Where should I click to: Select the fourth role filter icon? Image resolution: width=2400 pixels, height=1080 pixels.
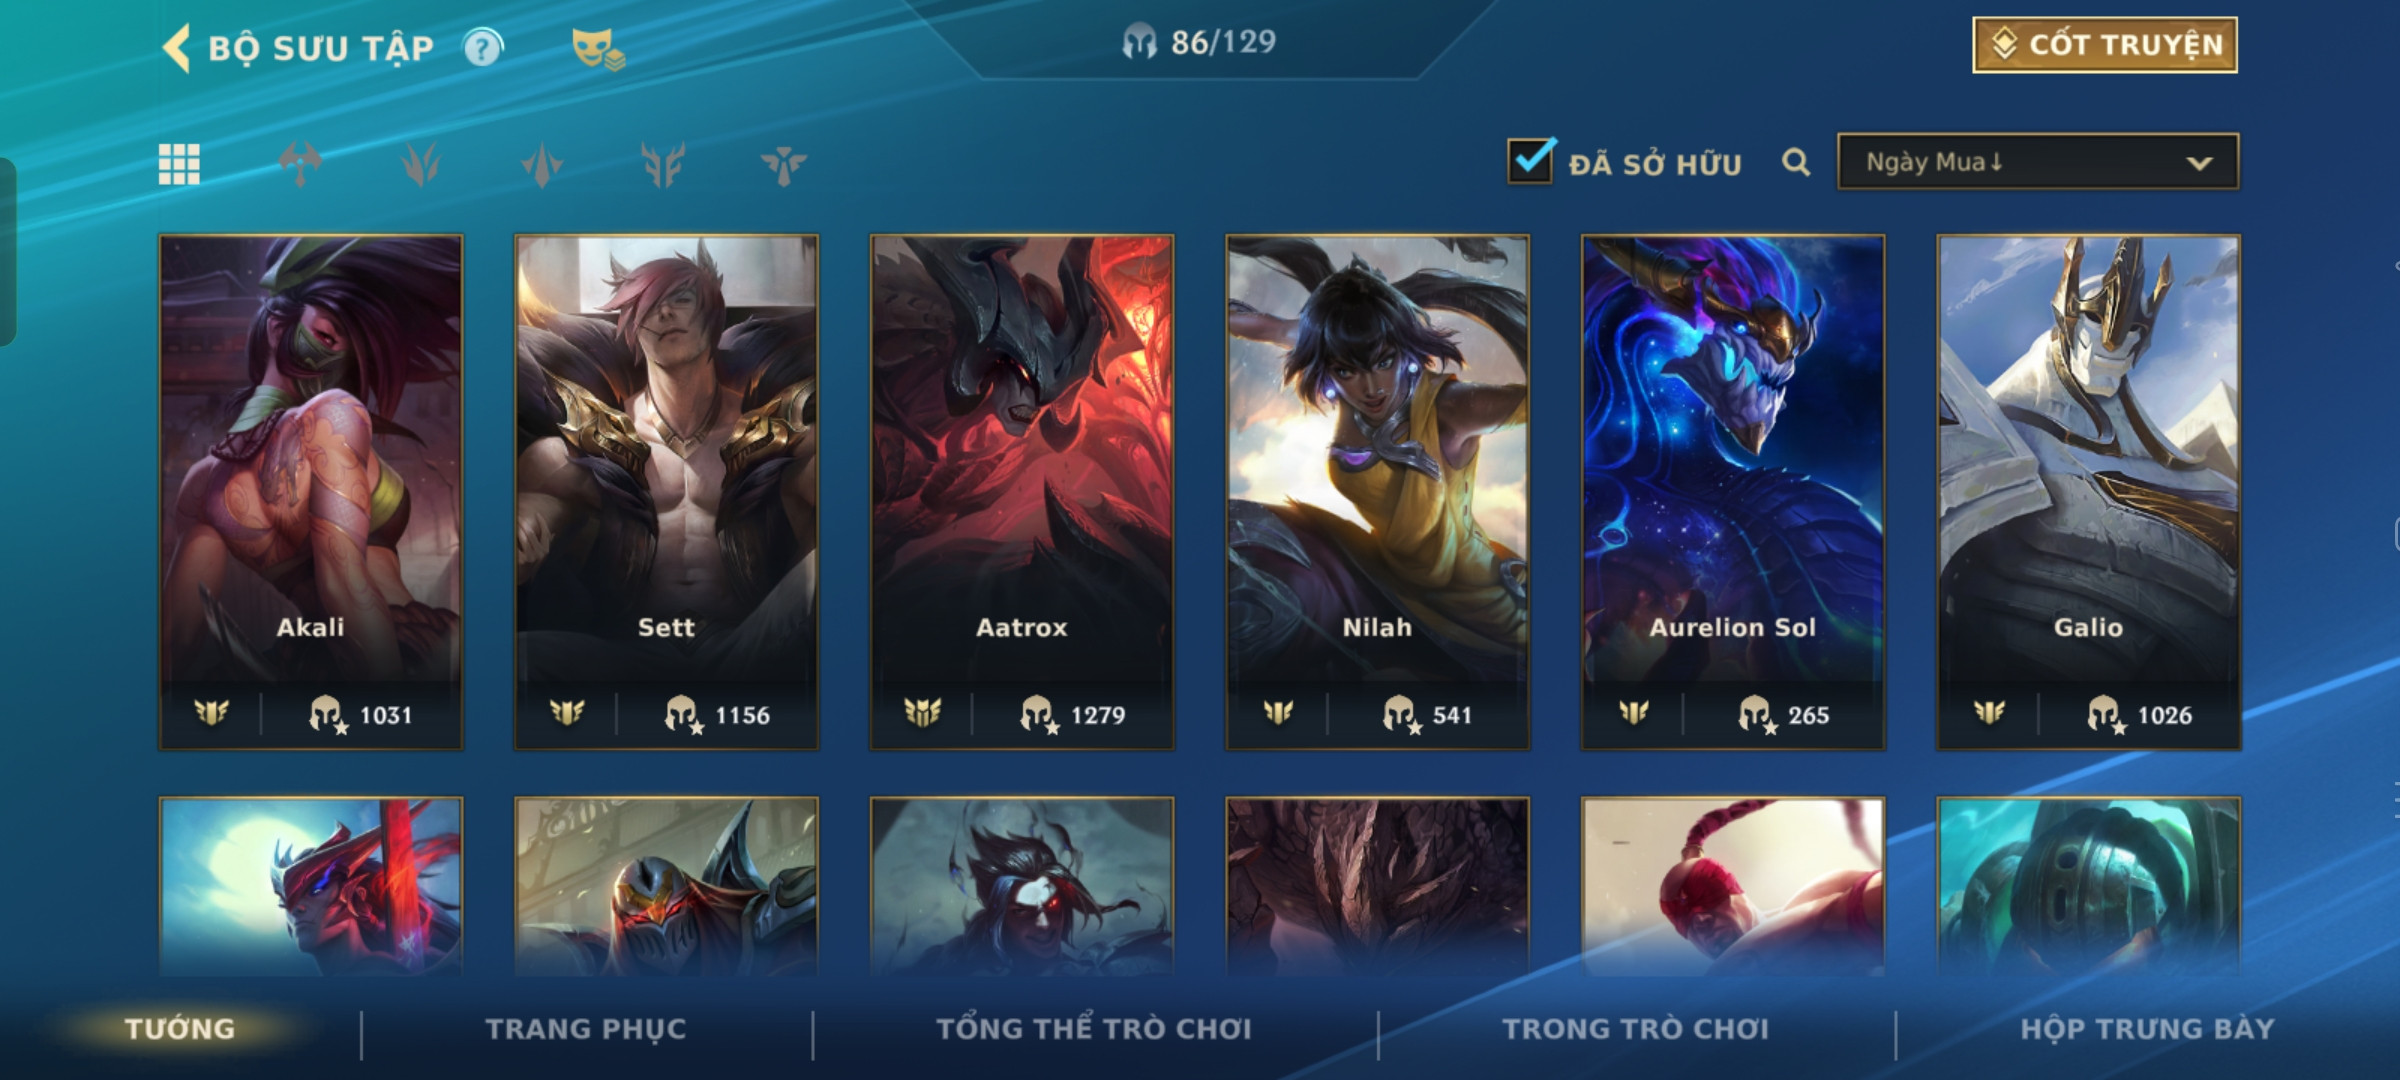click(x=663, y=164)
